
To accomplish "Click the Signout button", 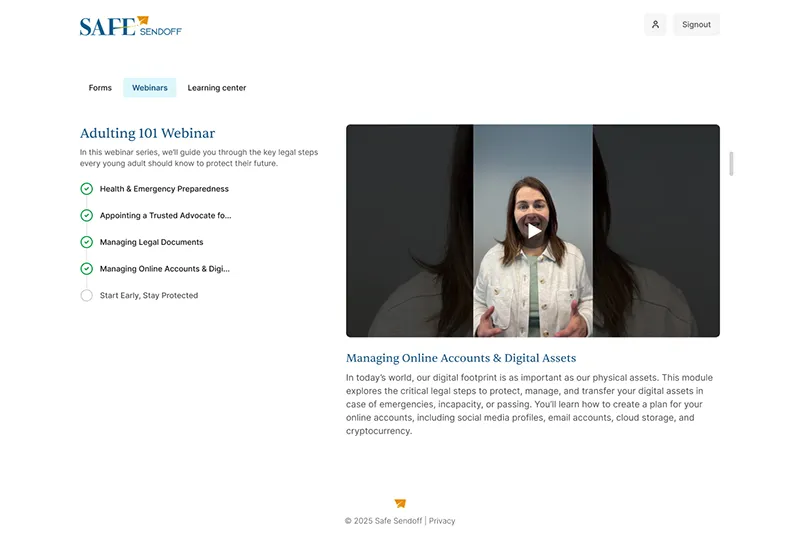I will (696, 24).
